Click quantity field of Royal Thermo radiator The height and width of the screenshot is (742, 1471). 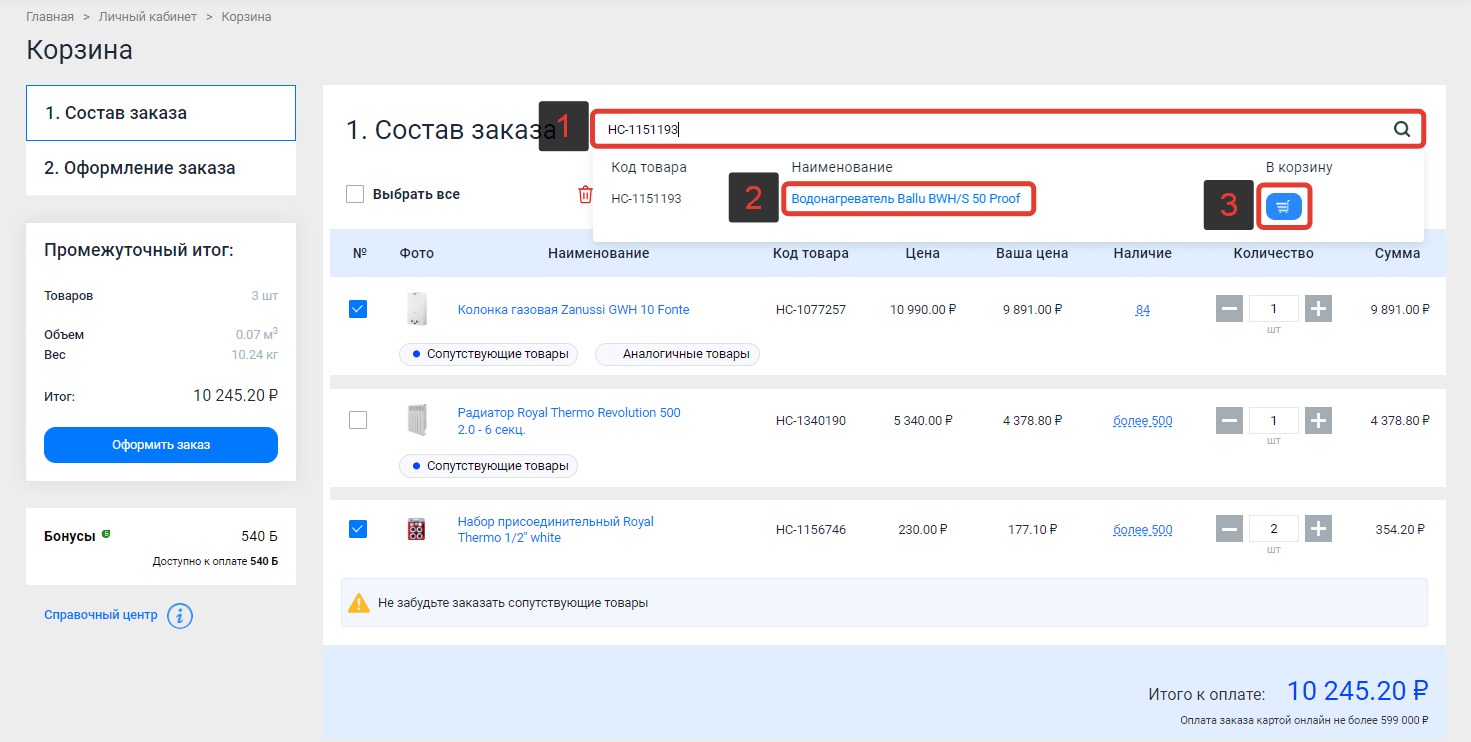[x=1273, y=420]
